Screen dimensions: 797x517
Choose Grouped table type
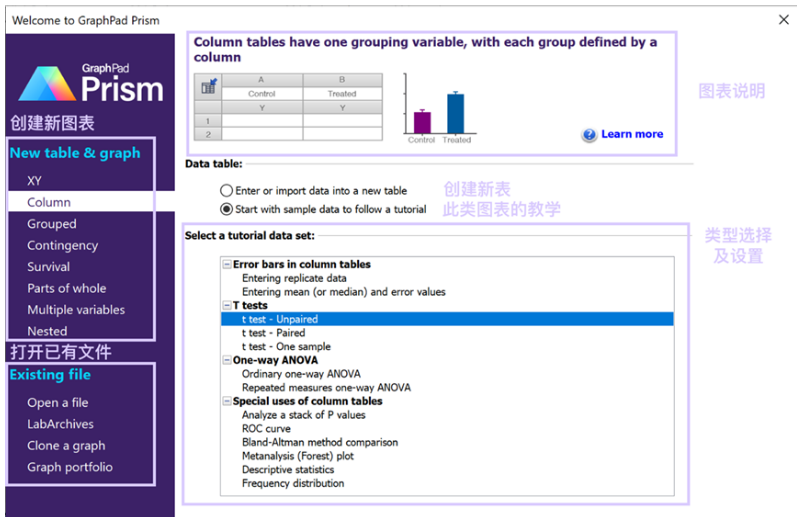[x=52, y=224]
